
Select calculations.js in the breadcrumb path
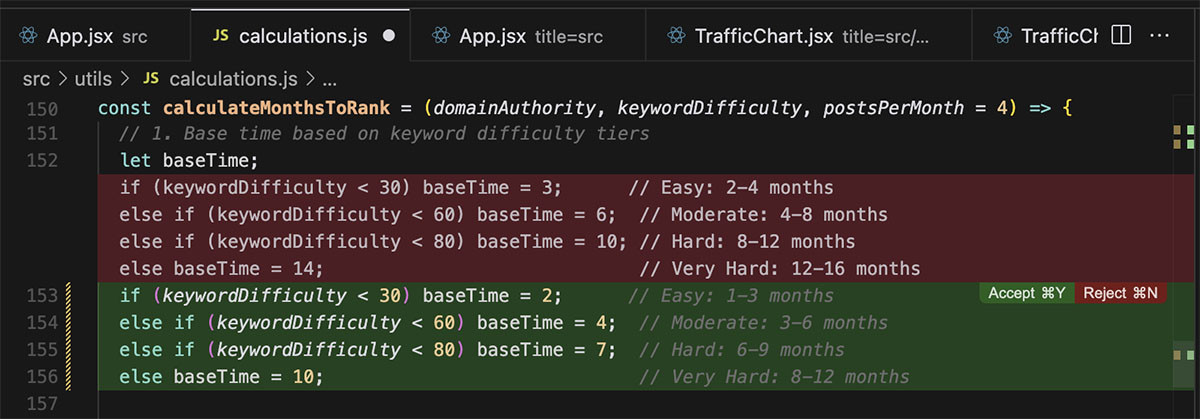pyautogui.click(x=234, y=78)
